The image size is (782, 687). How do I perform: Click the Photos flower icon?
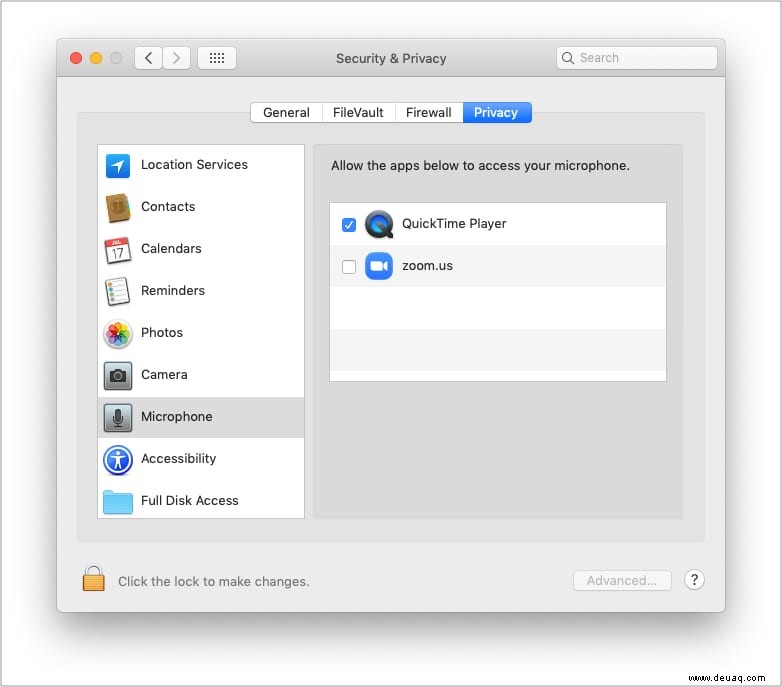[x=118, y=334]
